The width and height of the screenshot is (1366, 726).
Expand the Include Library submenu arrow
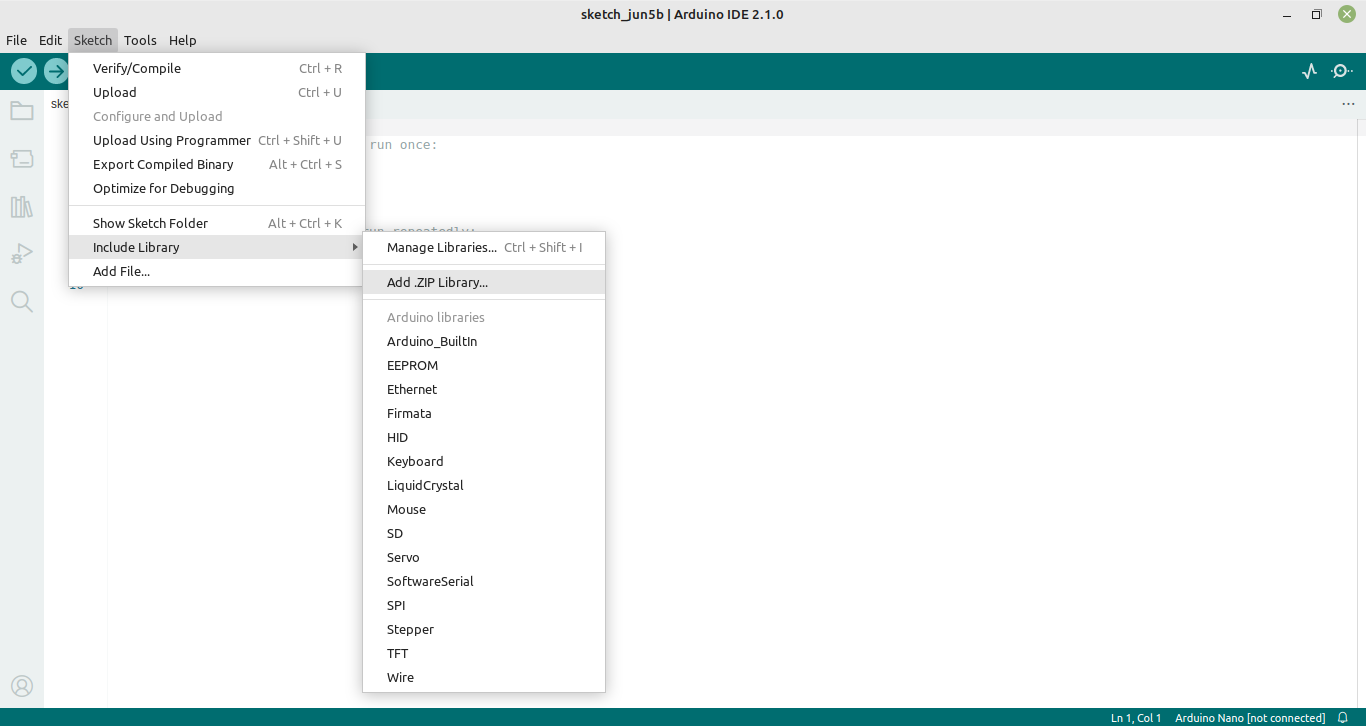click(355, 247)
